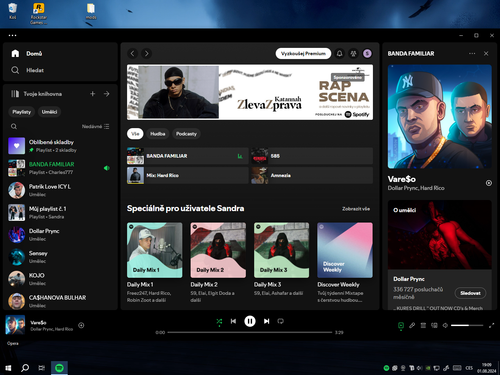Open the O umělci artist card
The height and width of the screenshot is (375, 500).
(440, 255)
